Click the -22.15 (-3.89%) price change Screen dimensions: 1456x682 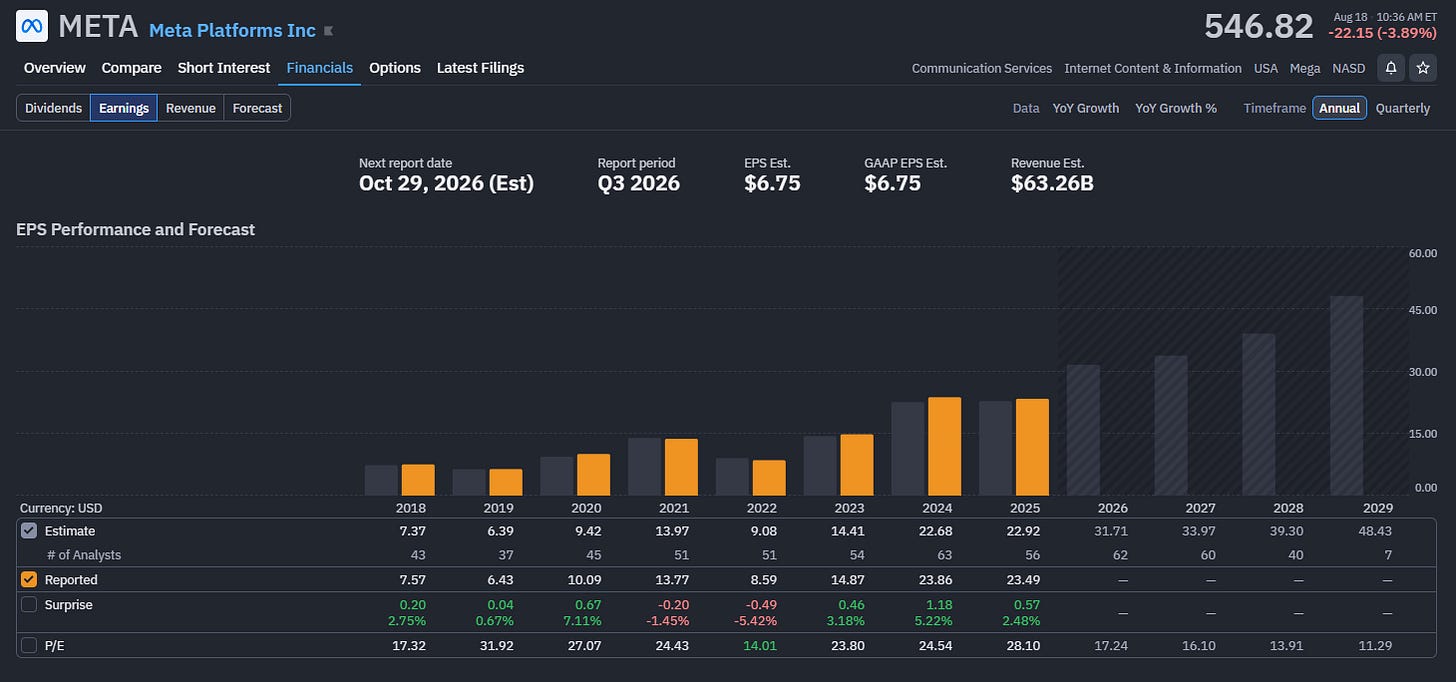[1382, 33]
